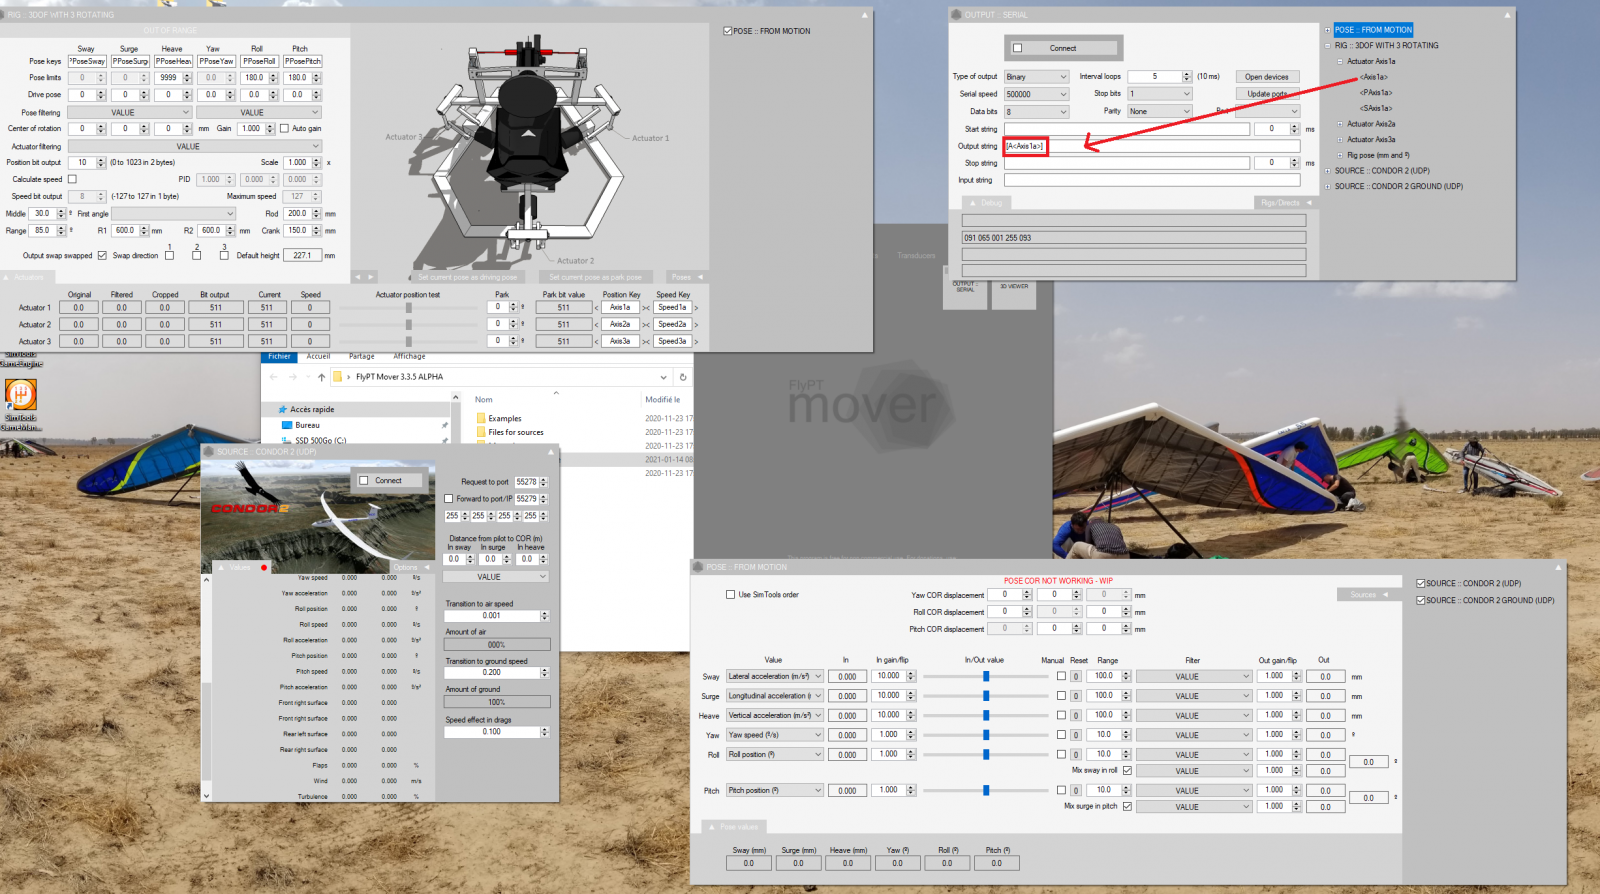Screen dimensions: 1600x894
Task: Collapse the POSE :: FROM MOTION window triangle
Action: [x=1557, y=567]
